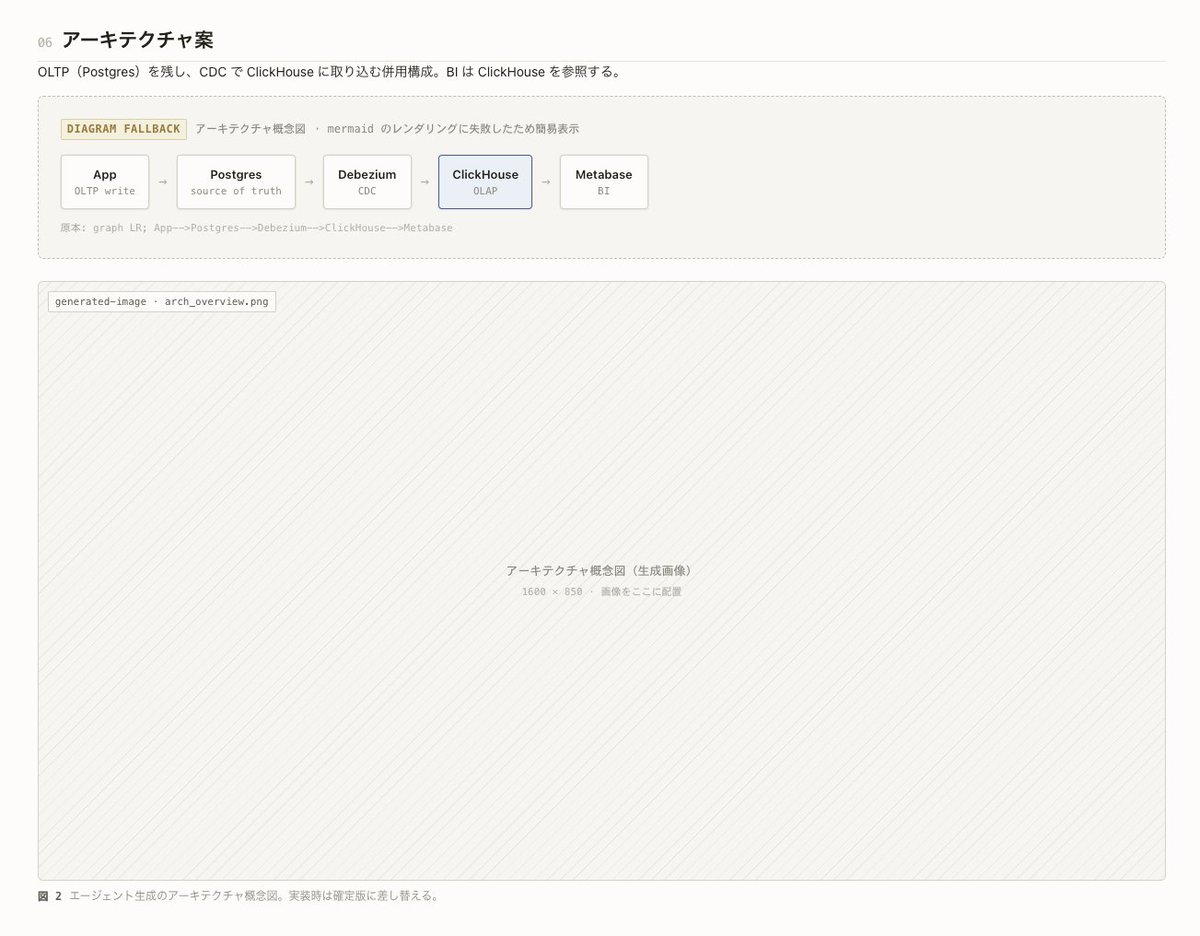
Task: Click the OLTP（Postgres）description paragraph
Action: point(329,72)
